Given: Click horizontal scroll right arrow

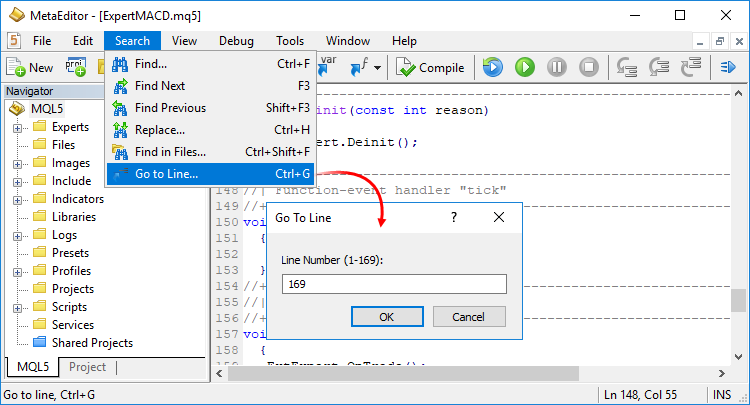Looking at the screenshot, I should coord(722,373).
